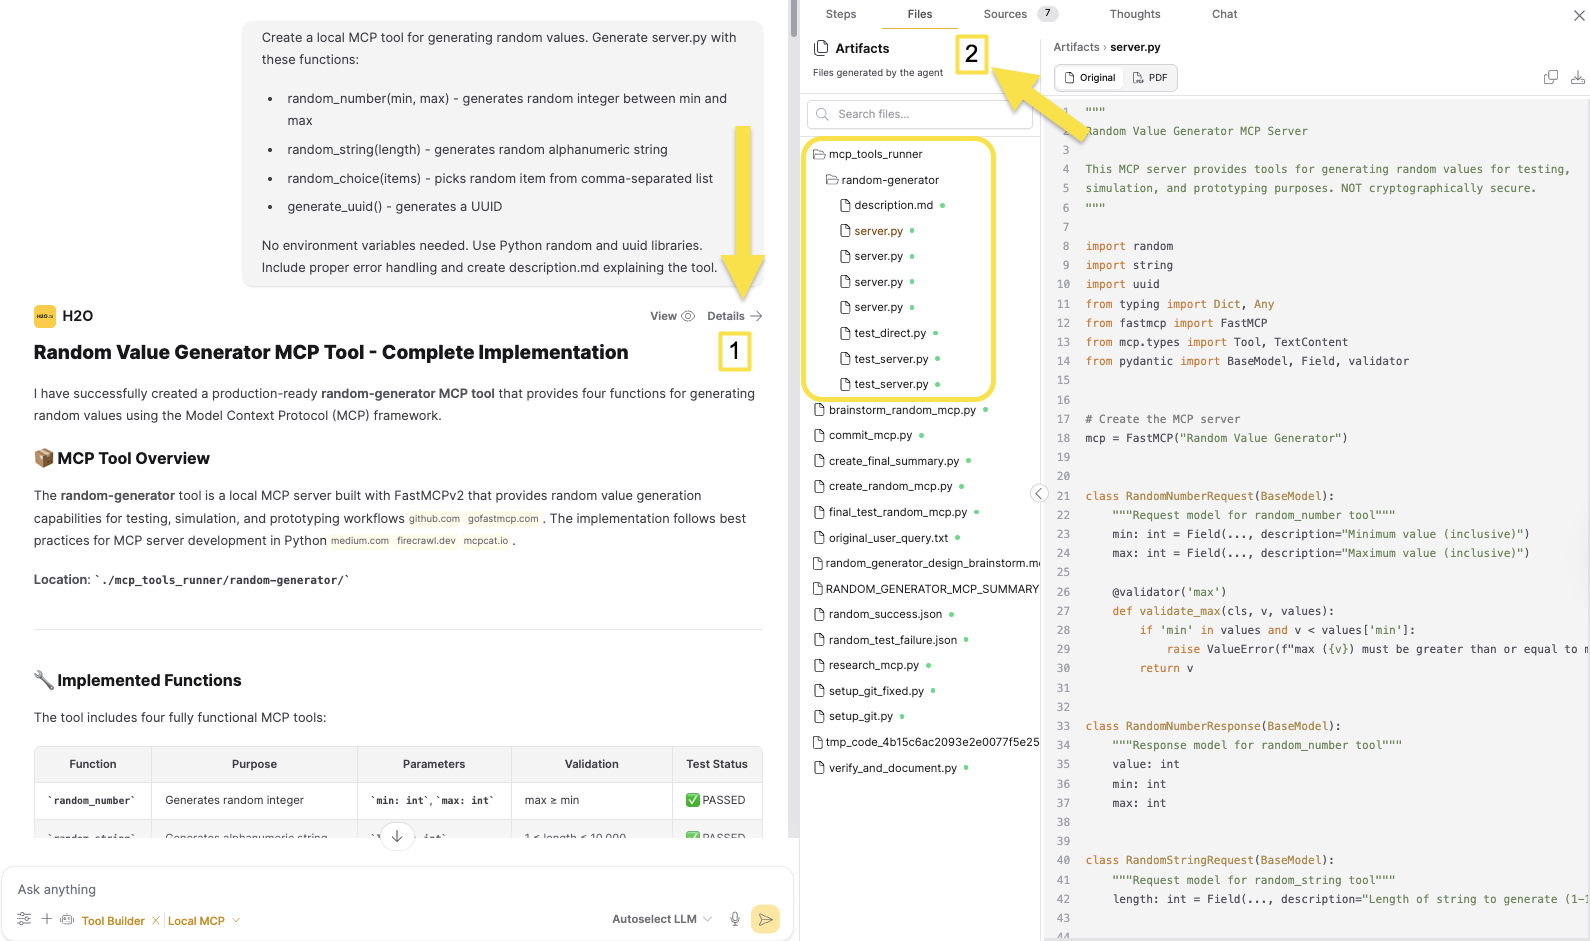Open the medium.com citation link
Viewport: 1590px width, 941px height.
coord(360,541)
